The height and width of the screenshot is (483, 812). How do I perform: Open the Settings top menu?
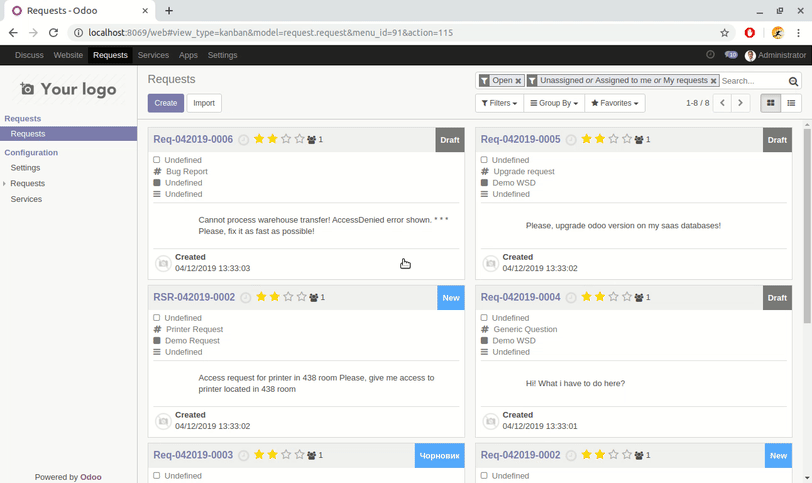pos(222,55)
